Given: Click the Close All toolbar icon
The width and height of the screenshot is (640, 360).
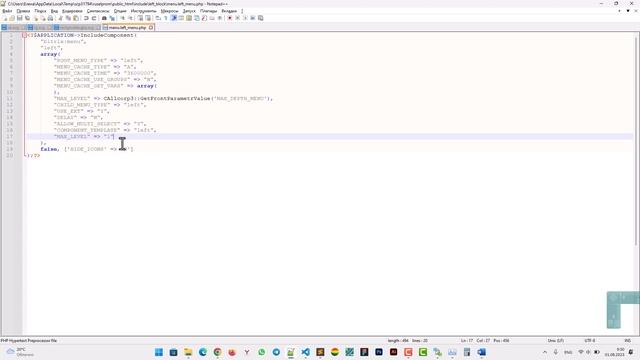Looking at the screenshot, I should click(43, 18).
